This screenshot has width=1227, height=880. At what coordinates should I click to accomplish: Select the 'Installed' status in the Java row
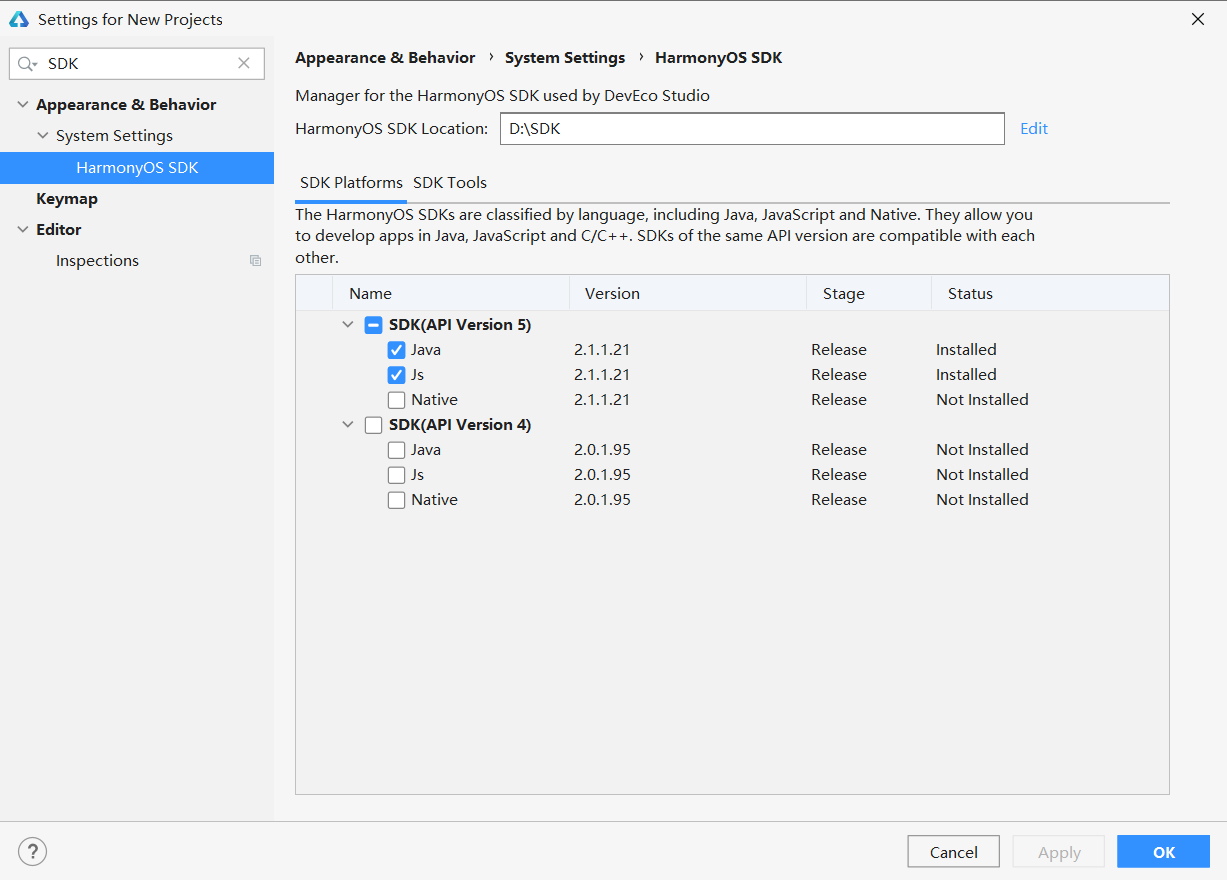tap(966, 350)
